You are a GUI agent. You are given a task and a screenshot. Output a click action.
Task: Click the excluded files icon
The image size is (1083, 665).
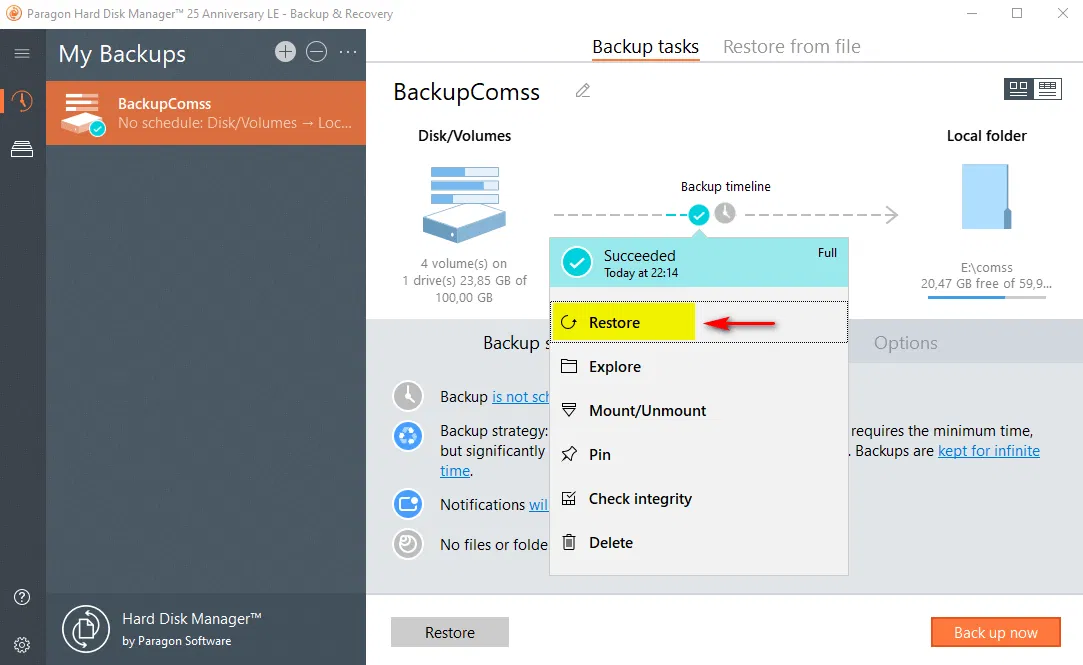click(408, 544)
